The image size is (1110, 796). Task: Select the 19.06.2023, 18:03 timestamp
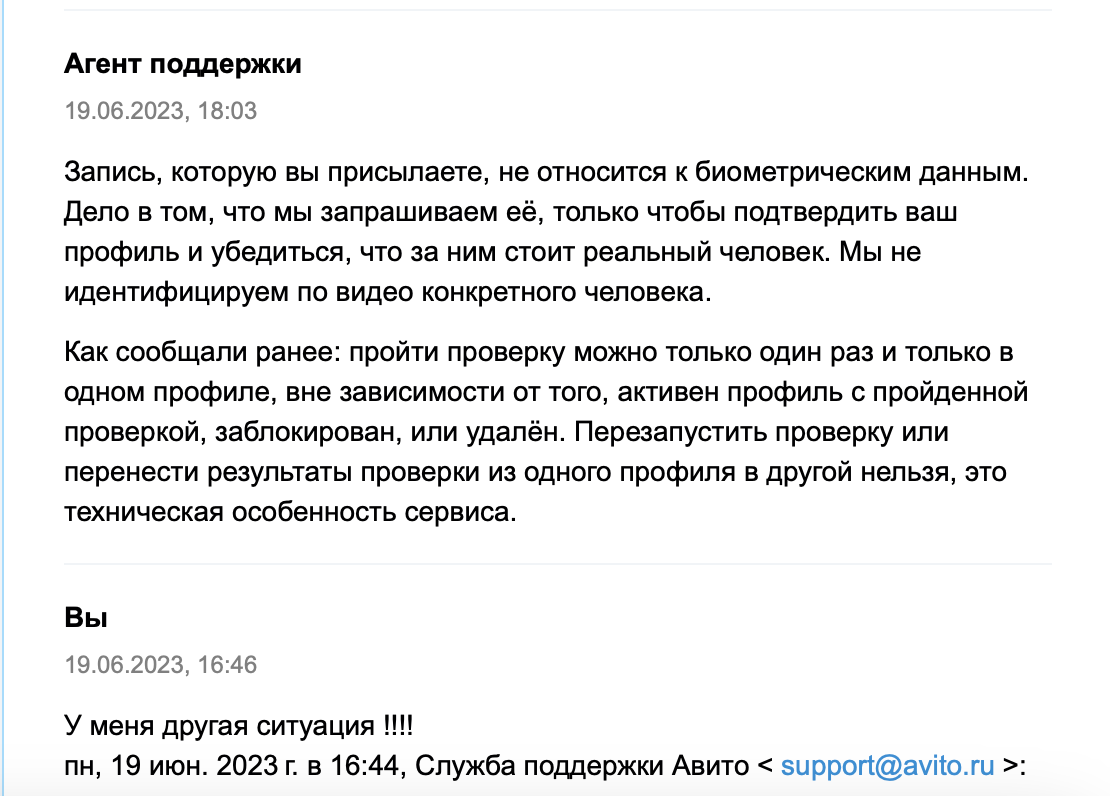coord(160,111)
